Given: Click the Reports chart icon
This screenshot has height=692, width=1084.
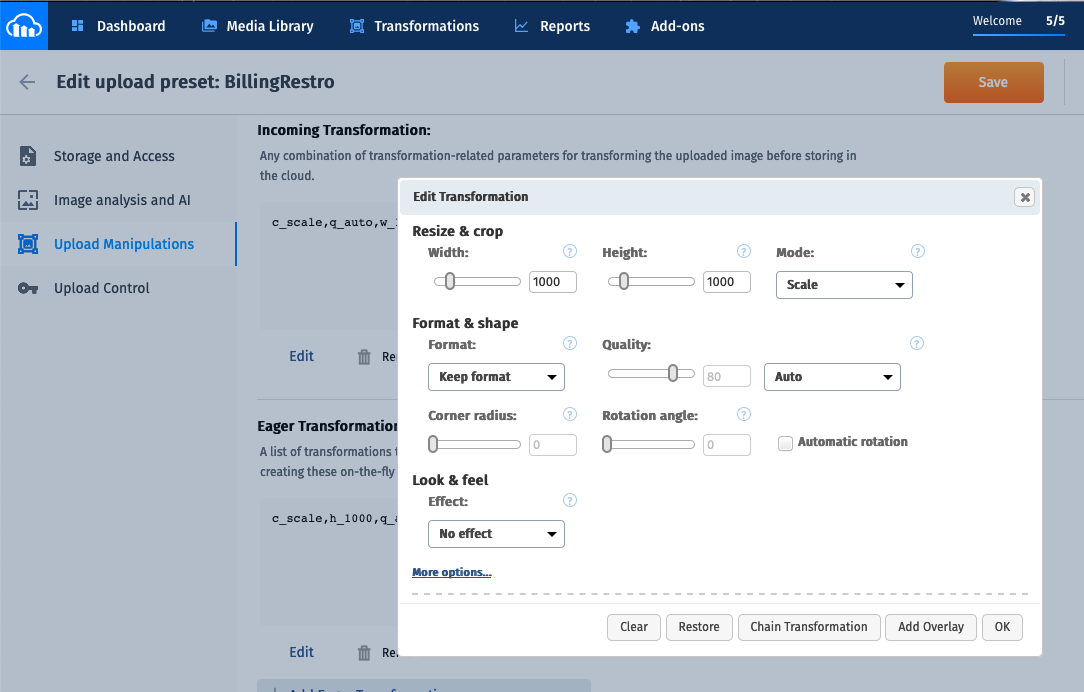Looking at the screenshot, I should coord(521,26).
